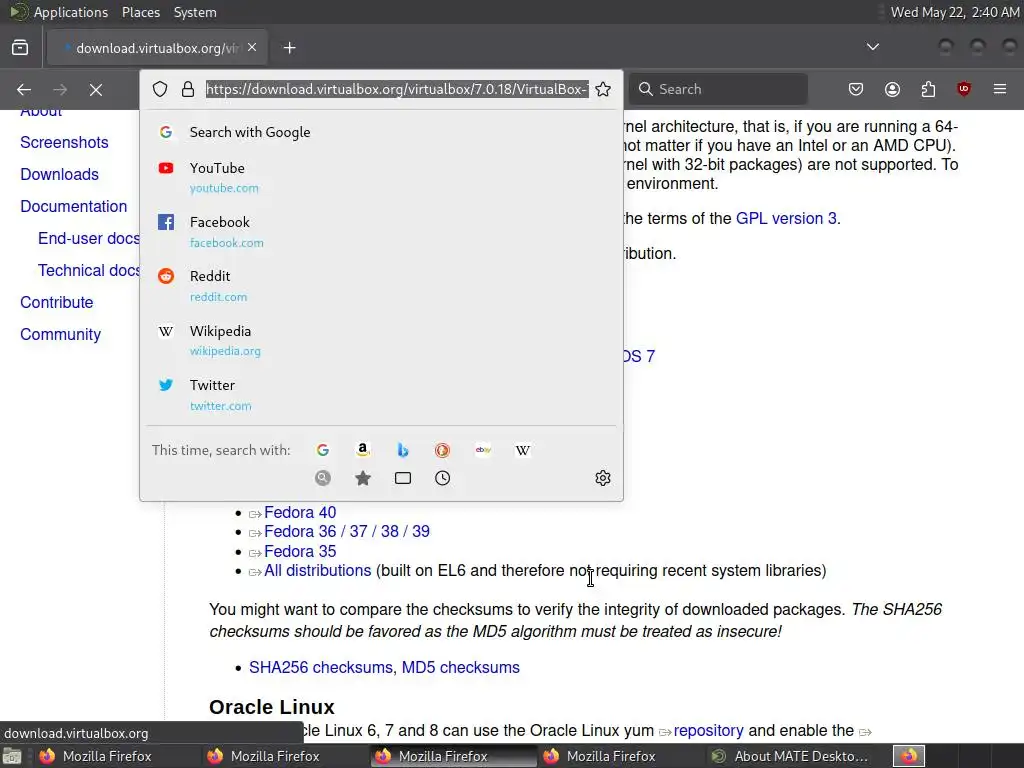The width and height of the screenshot is (1024, 768).
Task: Open a new tab with plus button
Action: click(x=289, y=48)
